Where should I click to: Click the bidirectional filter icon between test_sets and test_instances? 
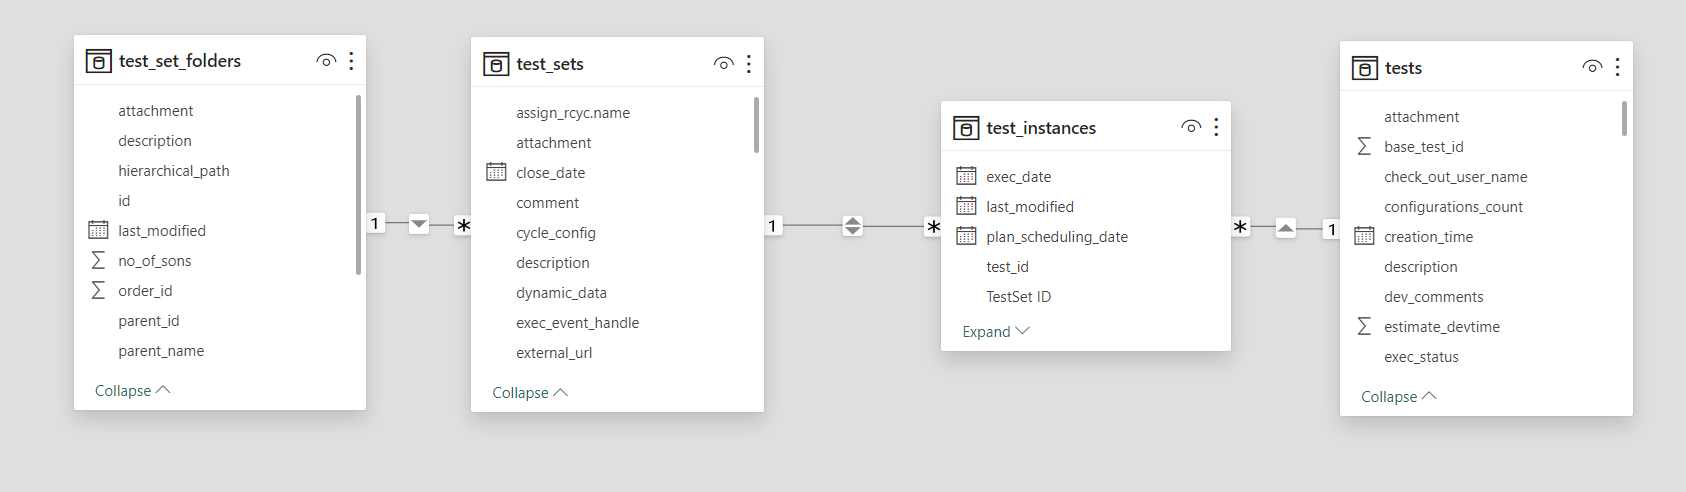pyautogui.click(x=852, y=226)
